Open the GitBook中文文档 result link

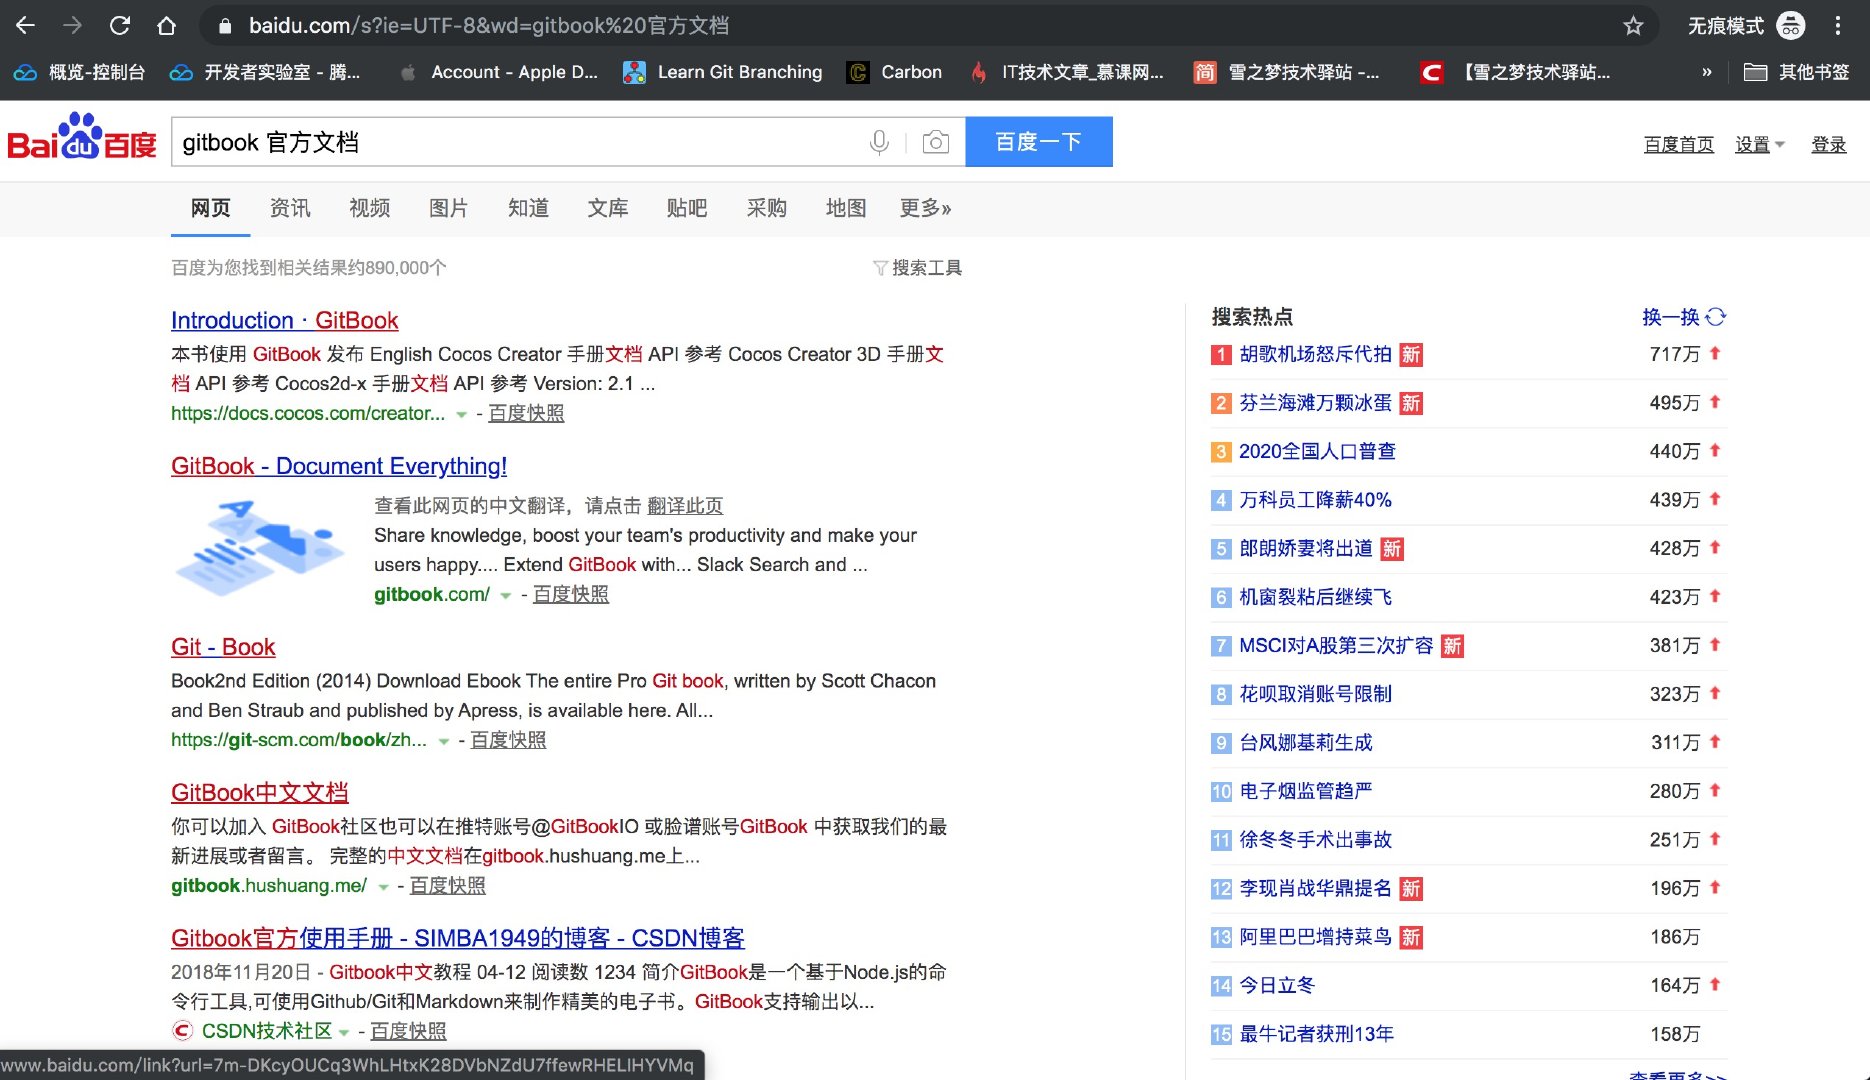(x=258, y=791)
